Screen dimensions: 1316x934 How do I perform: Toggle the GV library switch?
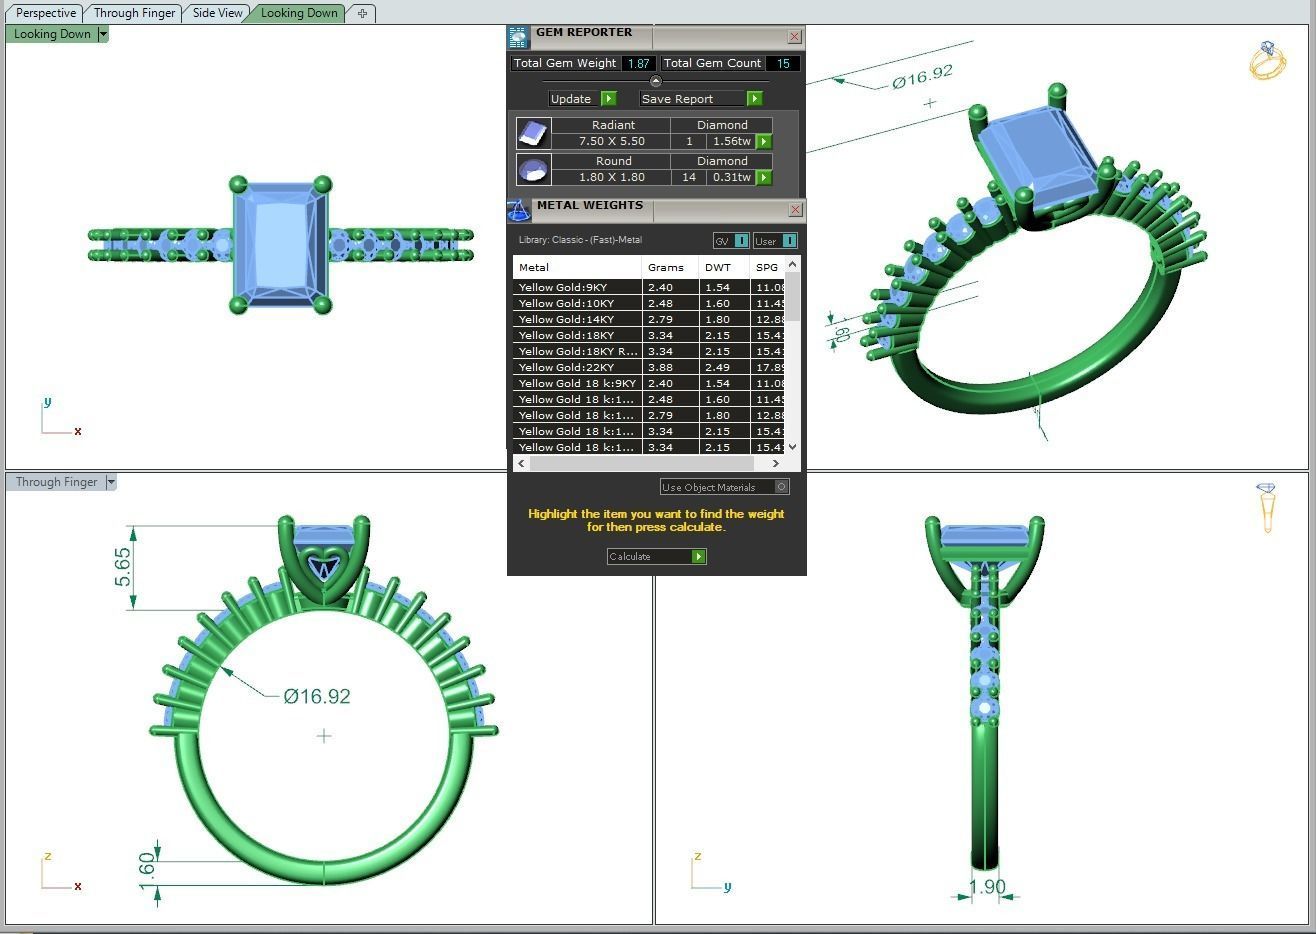[x=731, y=241]
